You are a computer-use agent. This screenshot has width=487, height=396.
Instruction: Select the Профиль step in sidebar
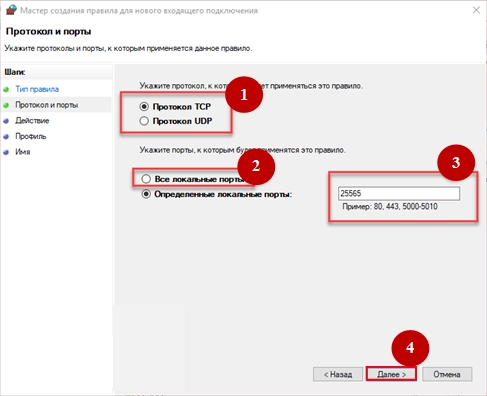tap(31, 136)
